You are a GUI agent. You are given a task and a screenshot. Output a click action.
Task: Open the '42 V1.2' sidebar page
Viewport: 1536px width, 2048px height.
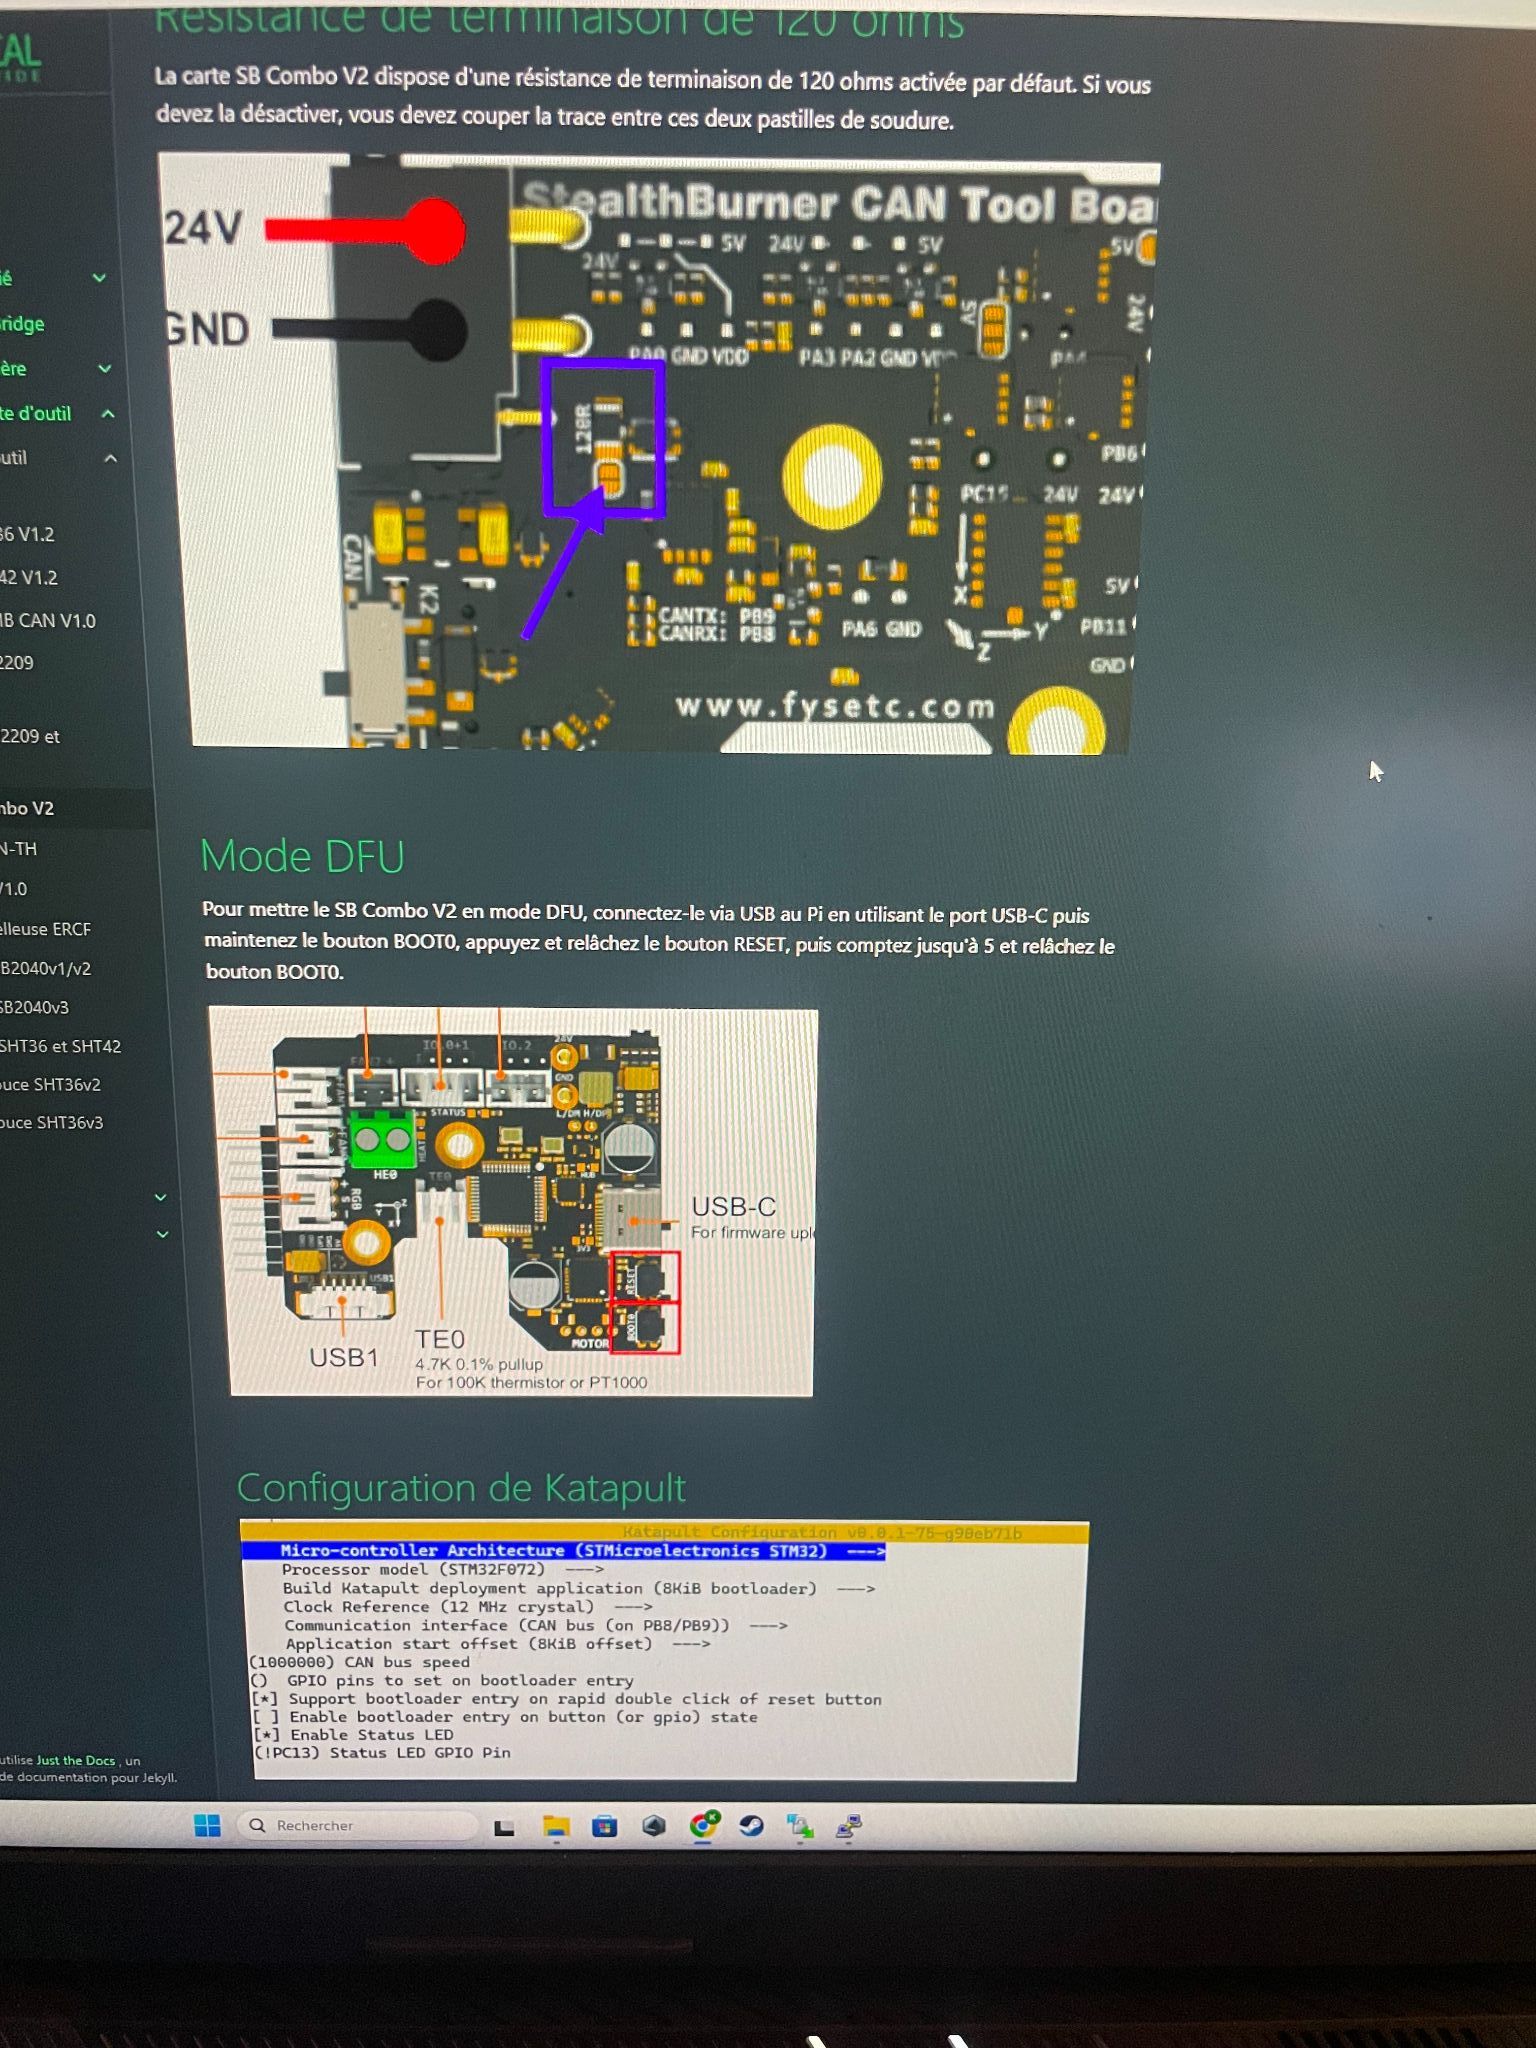(x=29, y=577)
